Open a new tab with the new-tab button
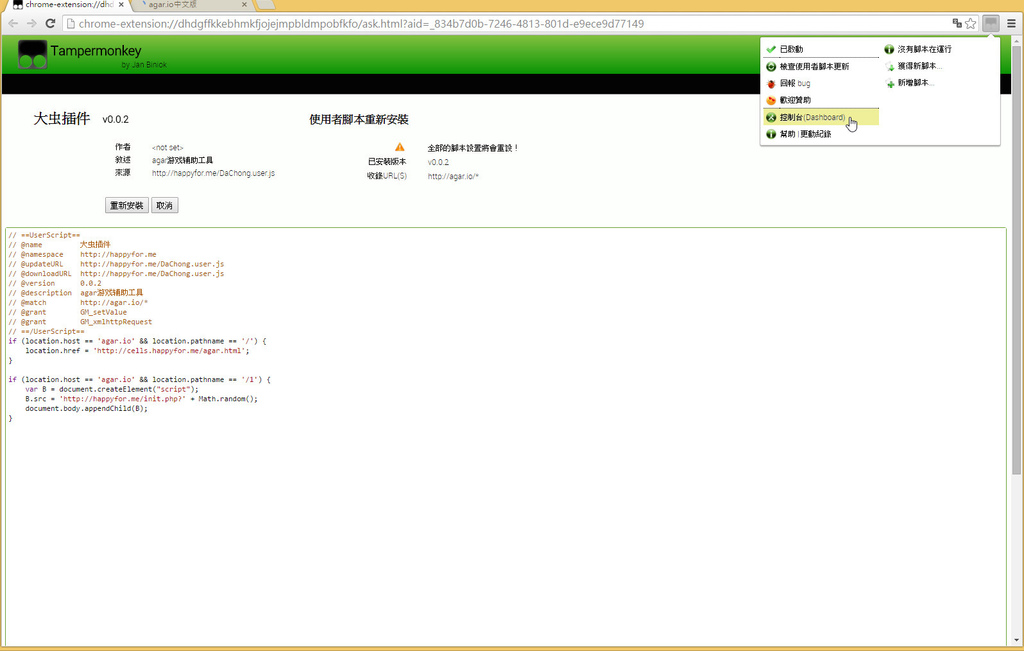The image size is (1024, 651). (264, 5)
